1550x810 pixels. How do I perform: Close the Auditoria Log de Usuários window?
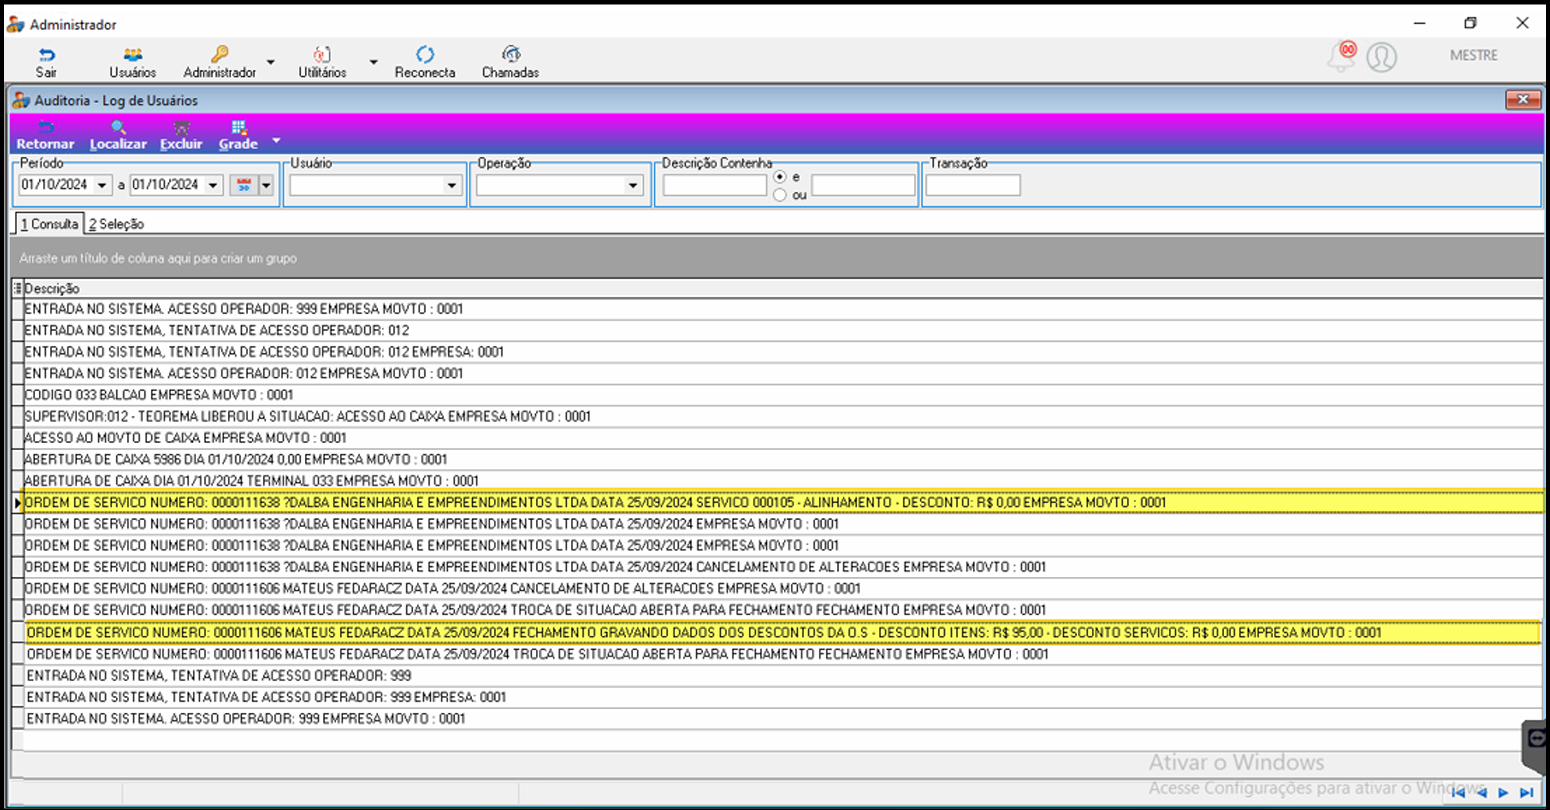click(x=1523, y=99)
